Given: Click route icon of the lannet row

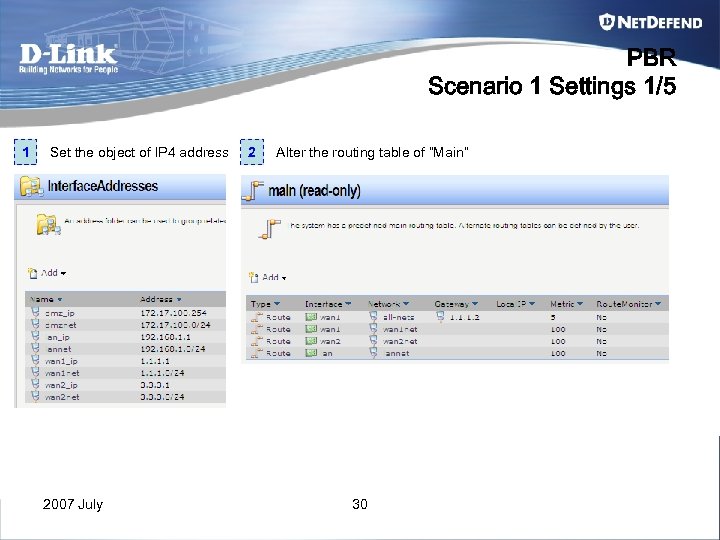Looking at the screenshot, I should click(x=257, y=353).
